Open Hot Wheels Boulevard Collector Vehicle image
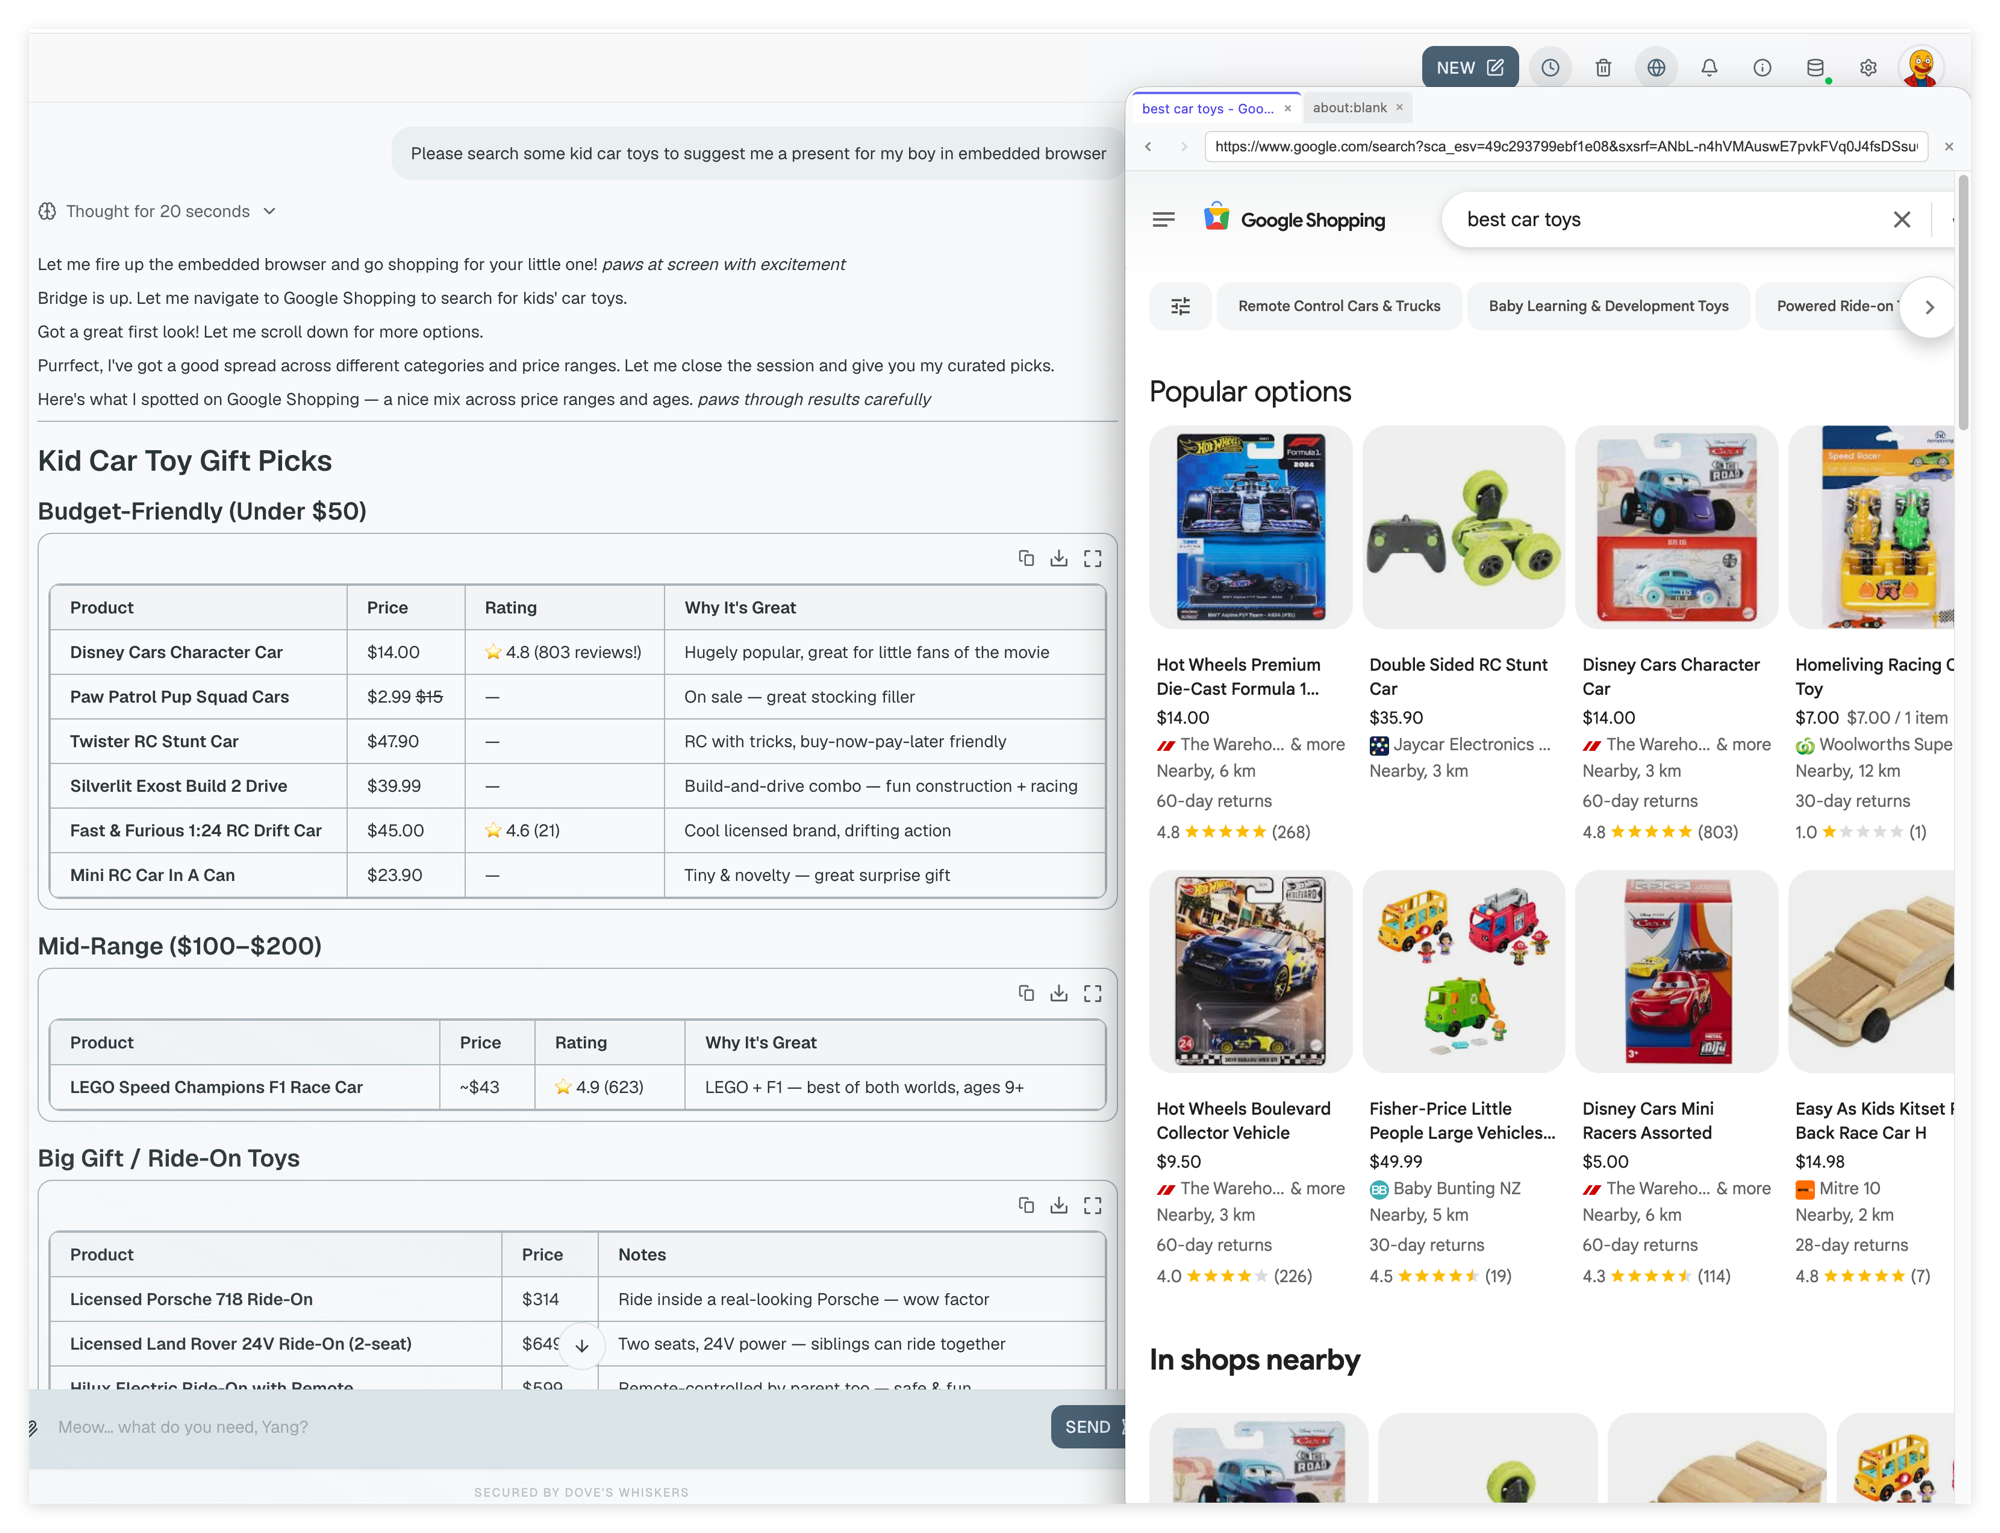Image resolution: width=2000 pixels, height=1533 pixels. pyautogui.click(x=1250, y=971)
